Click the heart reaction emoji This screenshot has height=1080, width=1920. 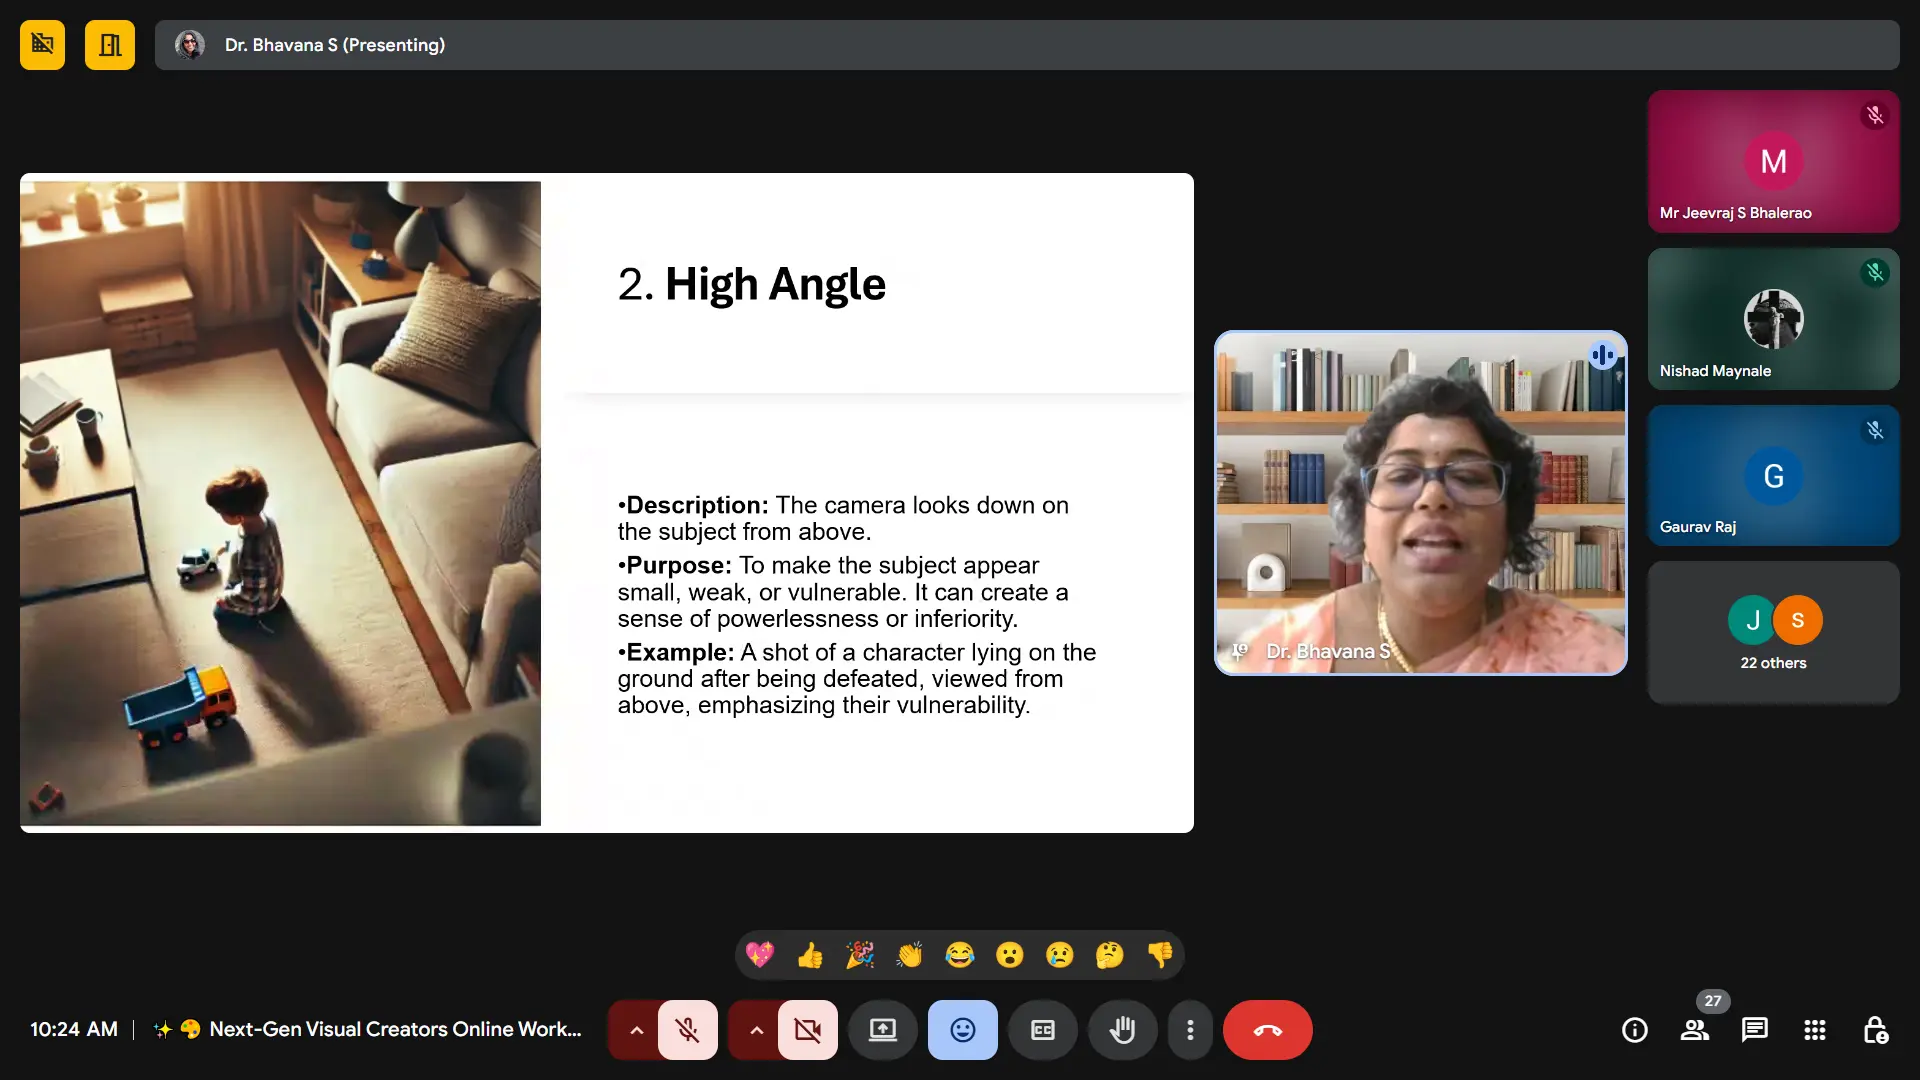click(x=760, y=955)
